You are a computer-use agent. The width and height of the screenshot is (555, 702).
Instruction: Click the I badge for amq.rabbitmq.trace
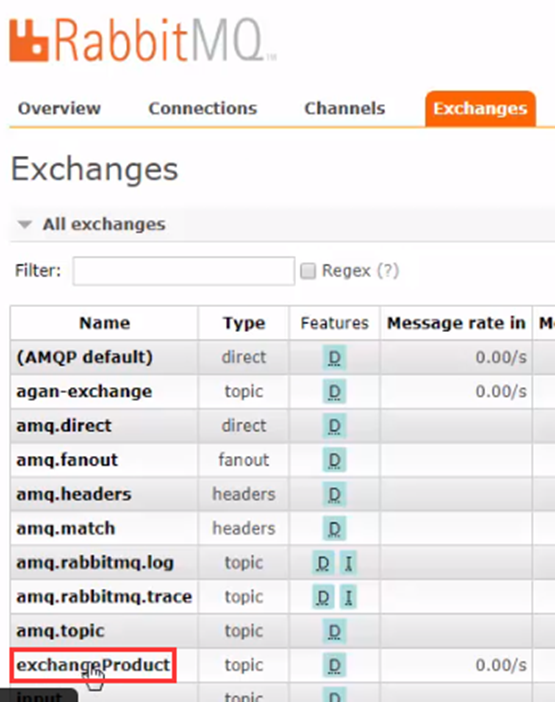click(348, 597)
